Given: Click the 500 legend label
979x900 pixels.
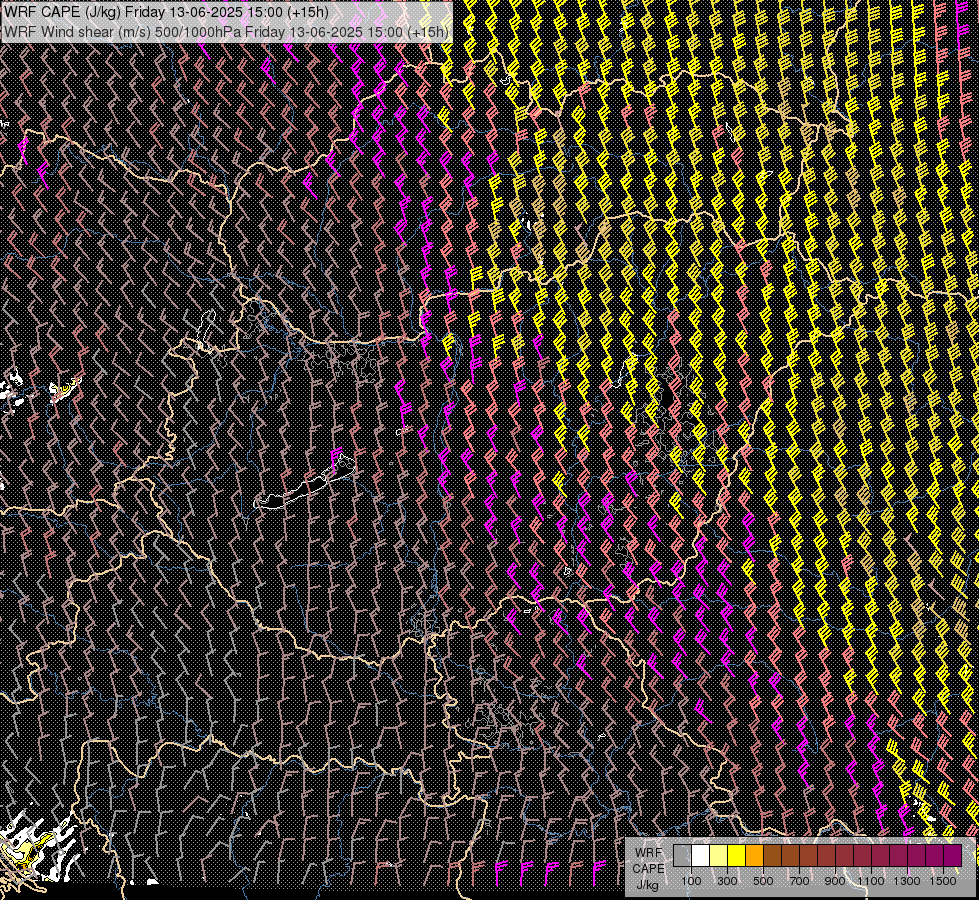Looking at the screenshot, I should (763, 881).
